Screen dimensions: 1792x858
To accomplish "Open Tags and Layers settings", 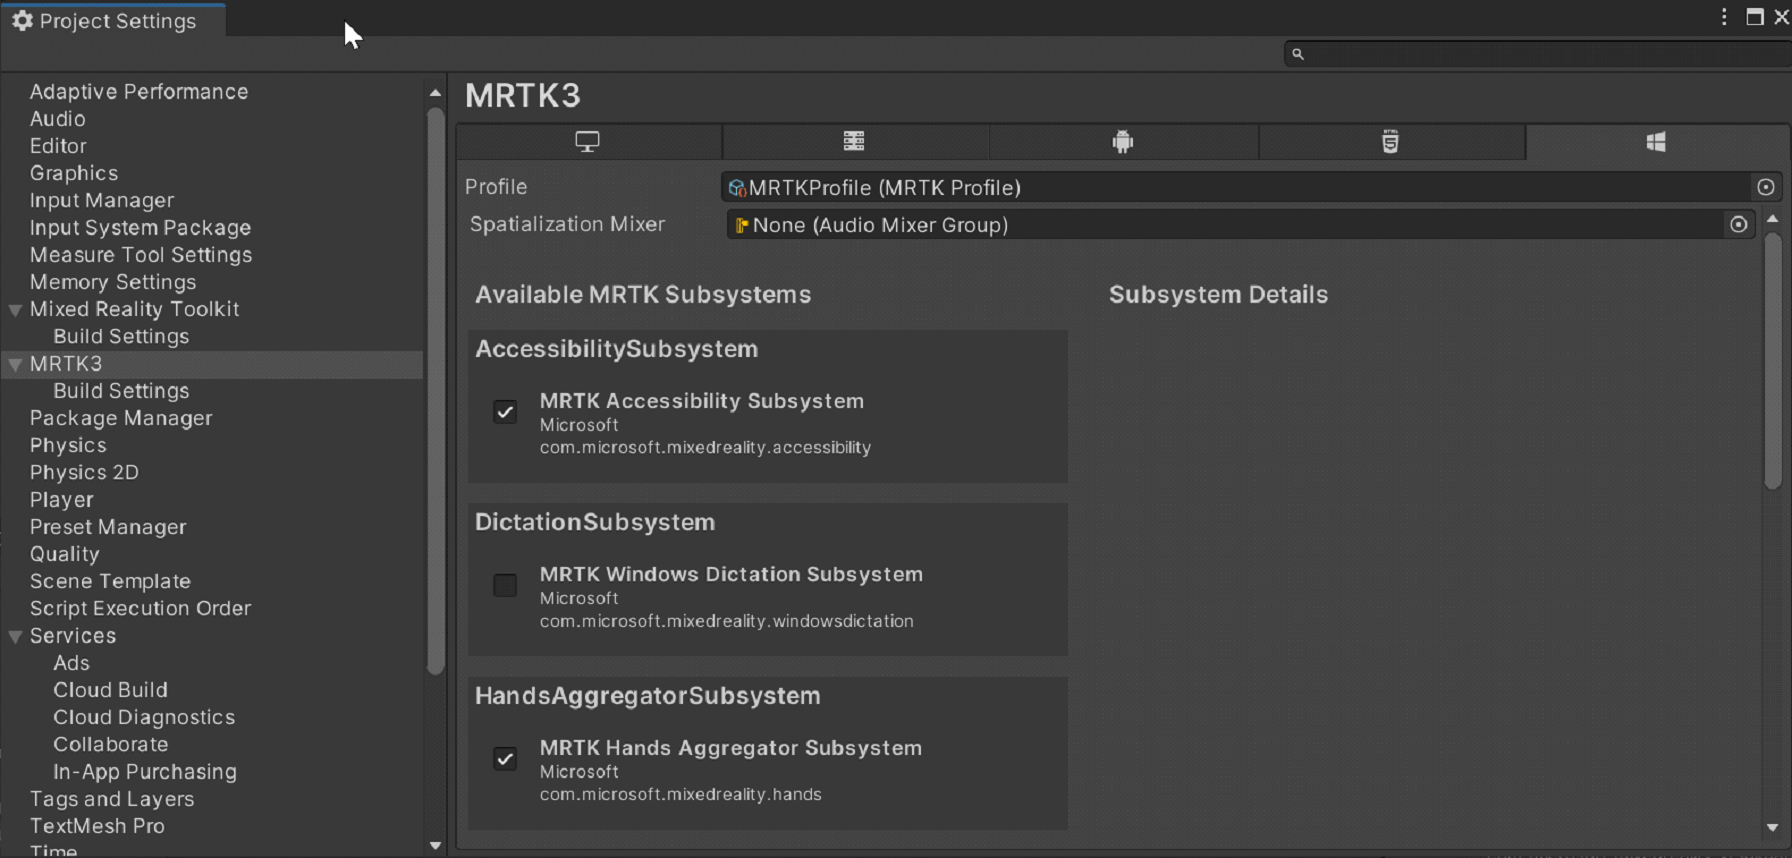I will pyautogui.click(x=112, y=800).
